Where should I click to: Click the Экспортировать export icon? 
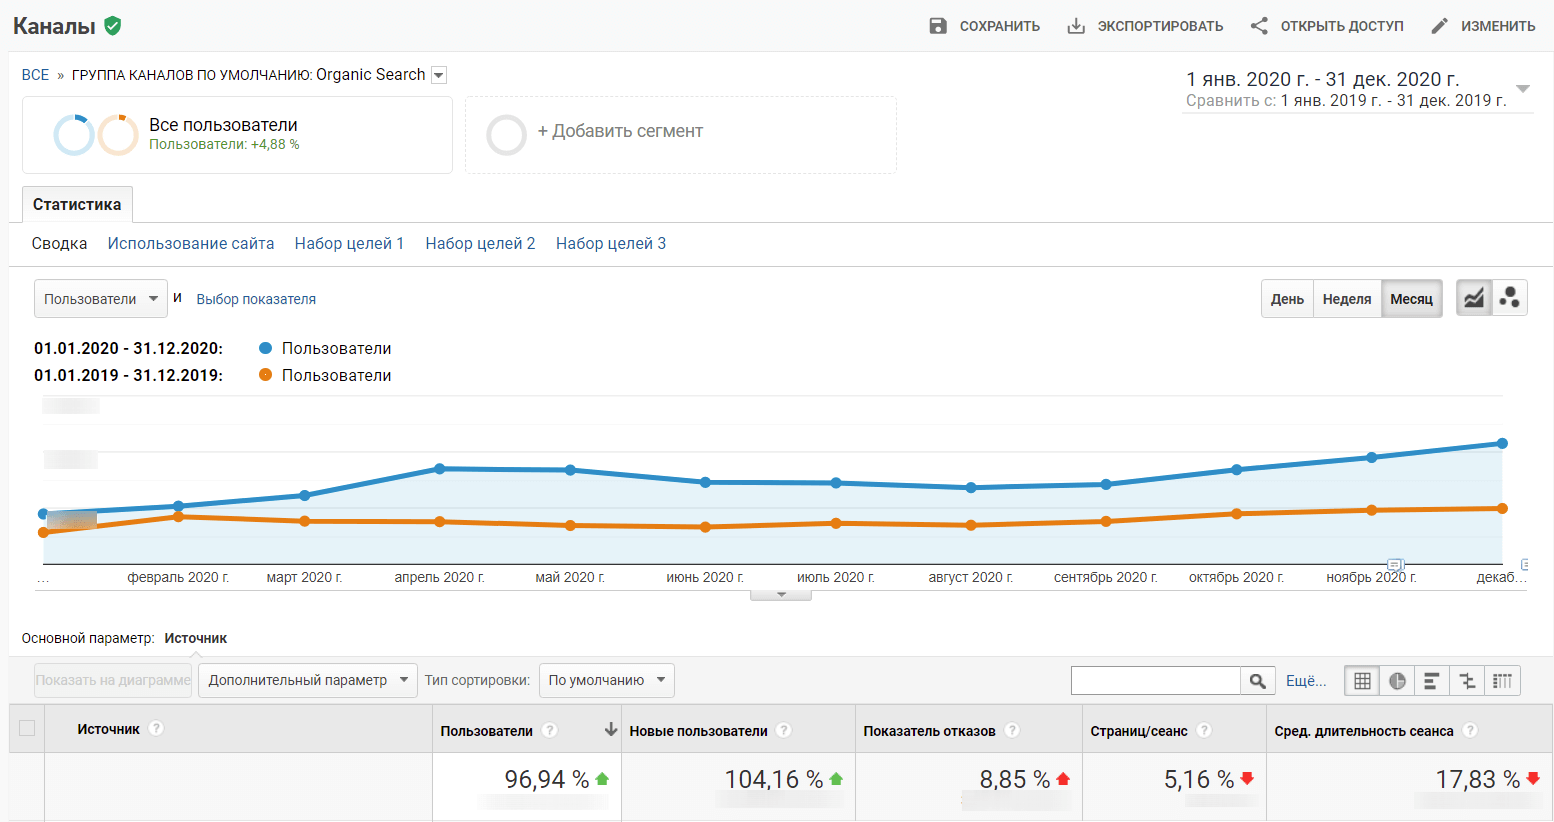pyautogui.click(x=1076, y=26)
